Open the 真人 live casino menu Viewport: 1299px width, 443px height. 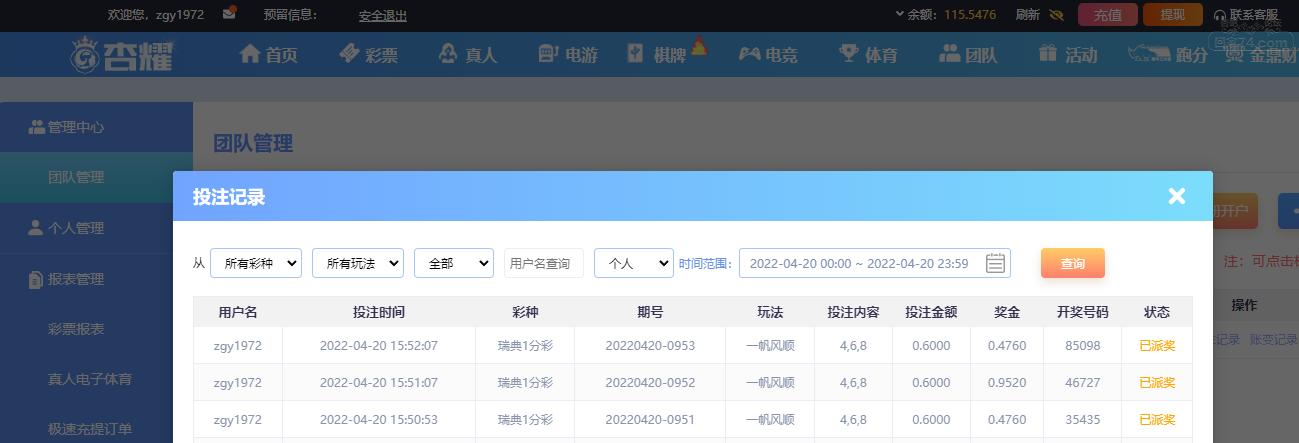(467, 55)
